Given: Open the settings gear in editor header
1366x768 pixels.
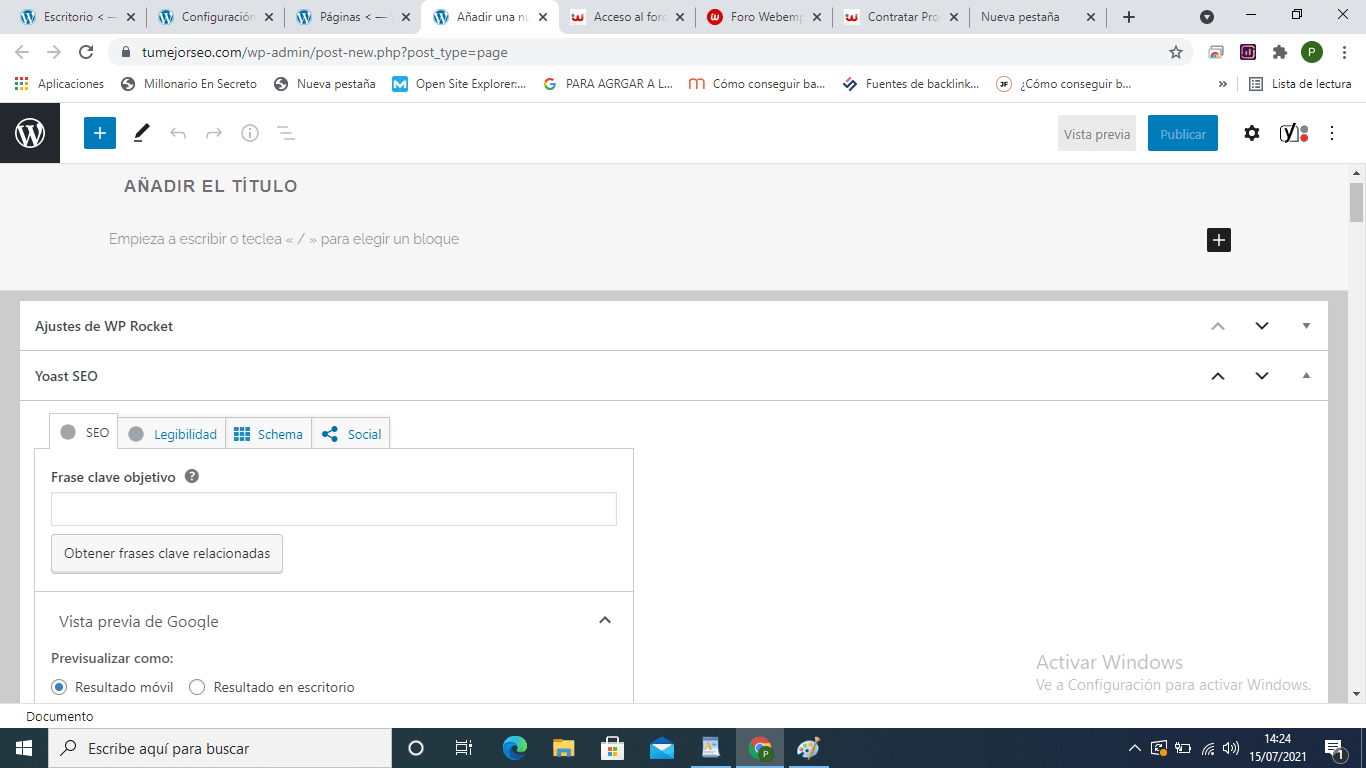Looking at the screenshot, I should tap(1252, 133).
